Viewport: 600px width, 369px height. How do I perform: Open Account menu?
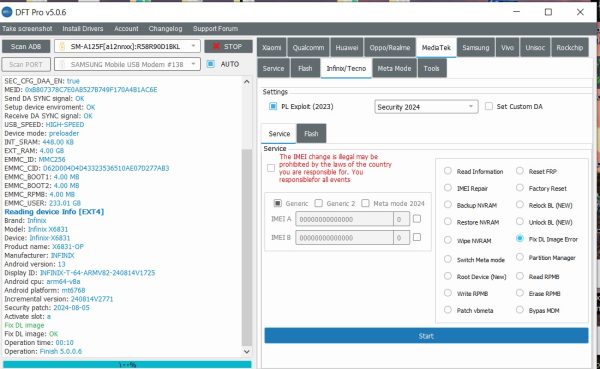pos(126,29)
